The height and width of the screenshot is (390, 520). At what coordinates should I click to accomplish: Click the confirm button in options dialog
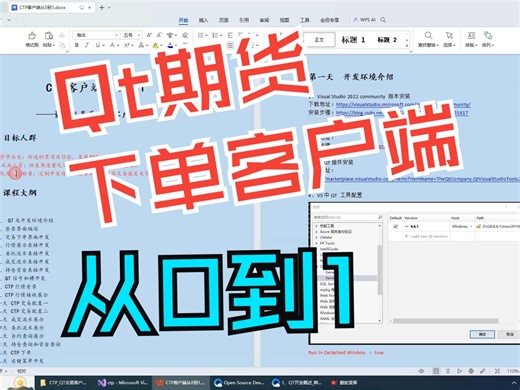[x=482, y=334]
